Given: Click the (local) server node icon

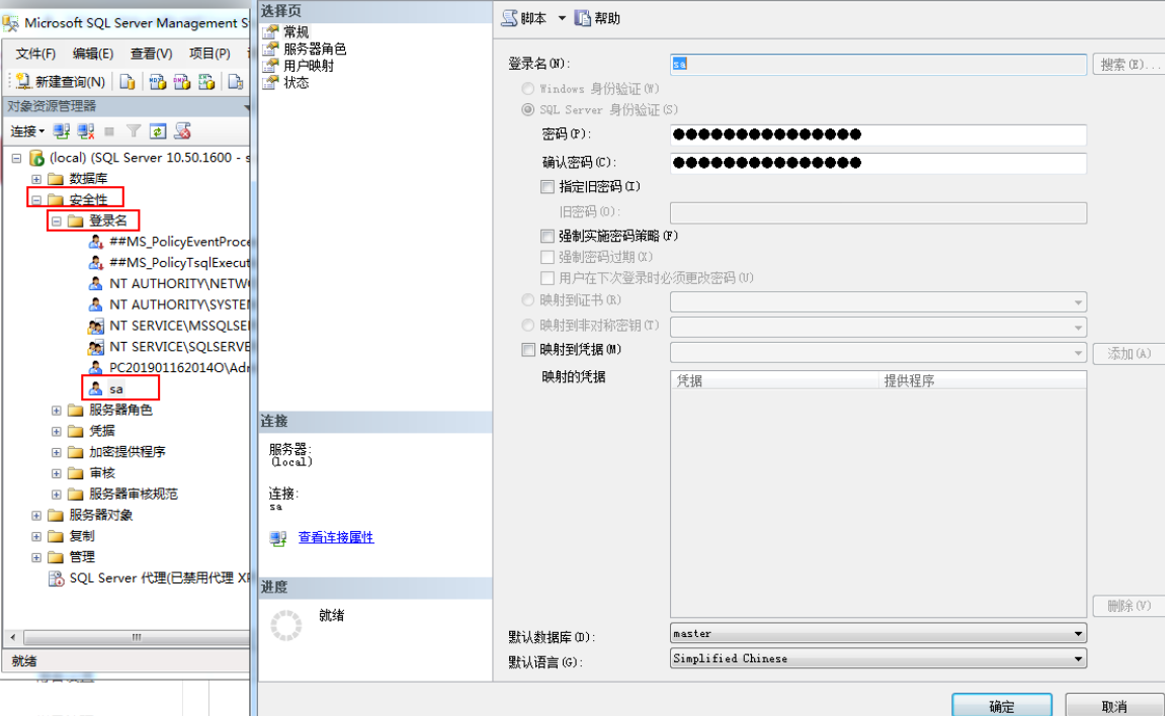Looking at the screenshot, I should point(36,157).
